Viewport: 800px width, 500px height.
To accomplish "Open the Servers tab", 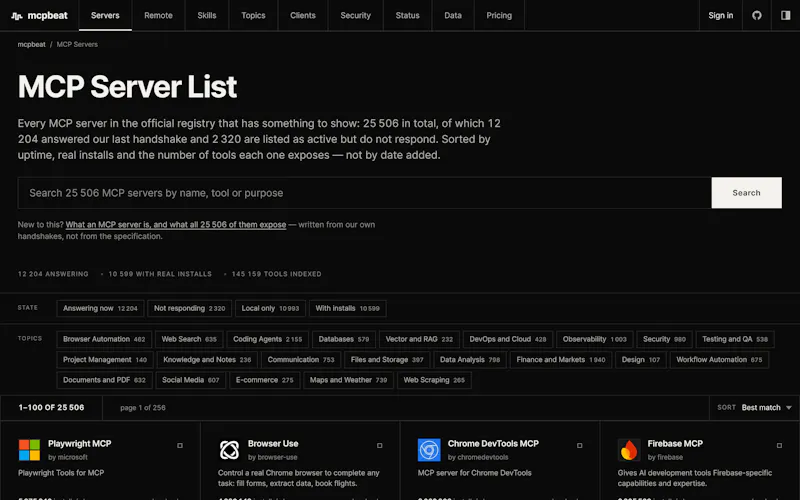I will click(x=105, y=15).
